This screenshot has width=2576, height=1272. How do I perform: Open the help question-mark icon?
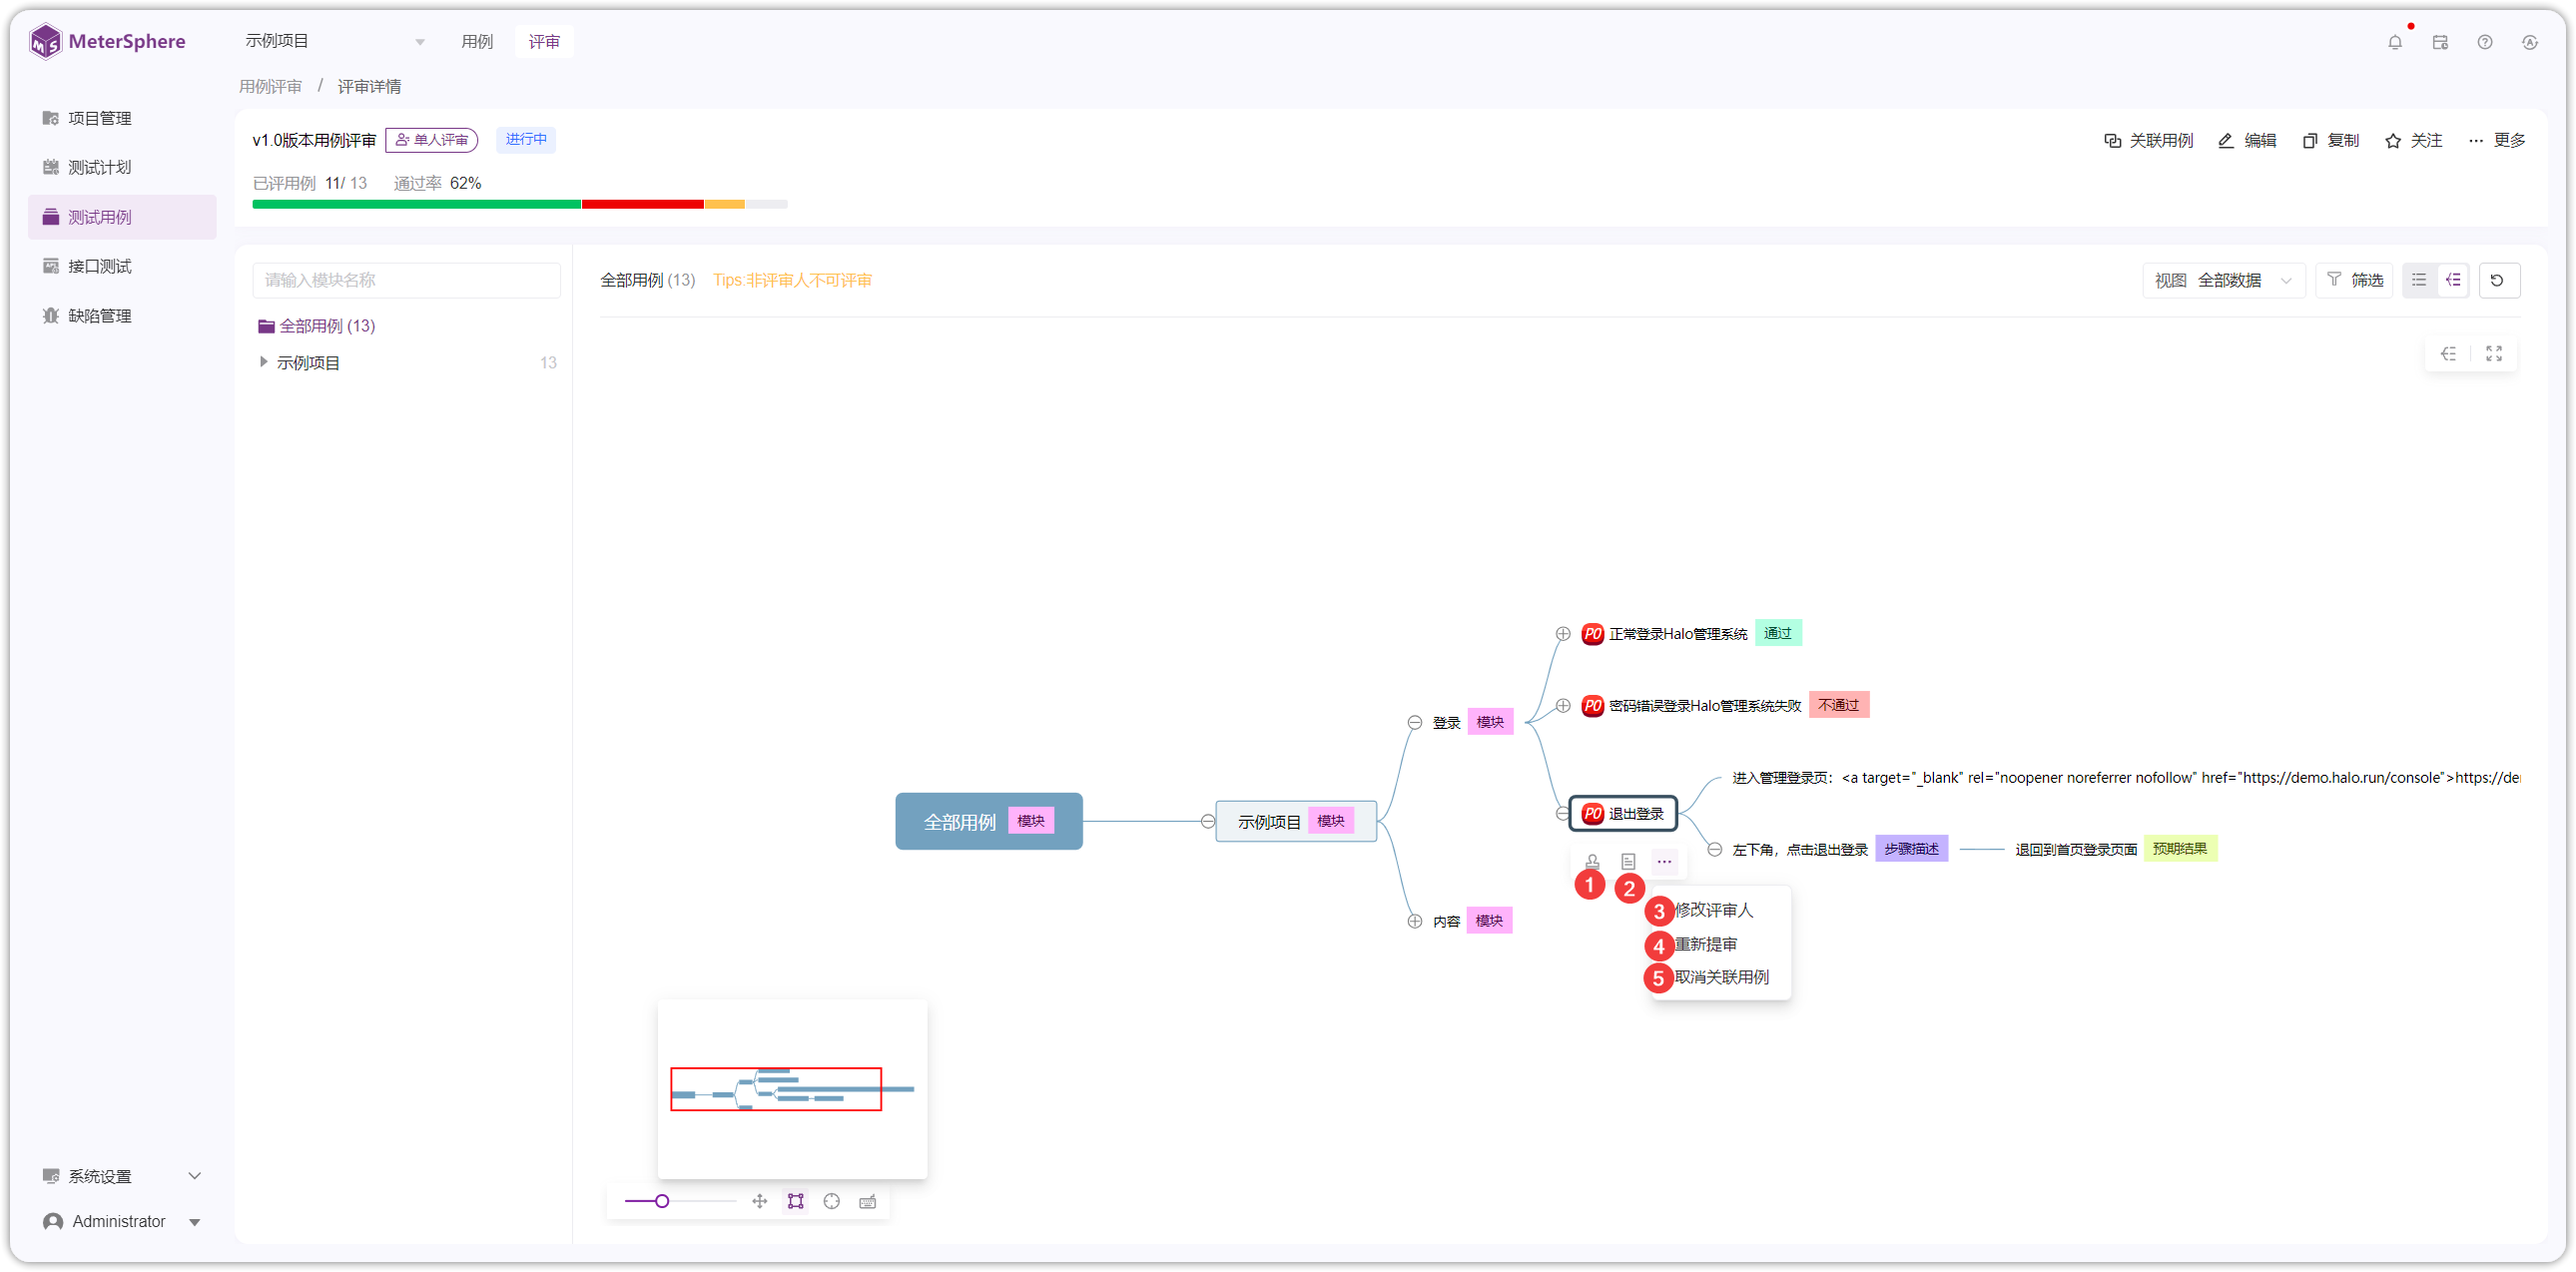[x=2485, y=42]
